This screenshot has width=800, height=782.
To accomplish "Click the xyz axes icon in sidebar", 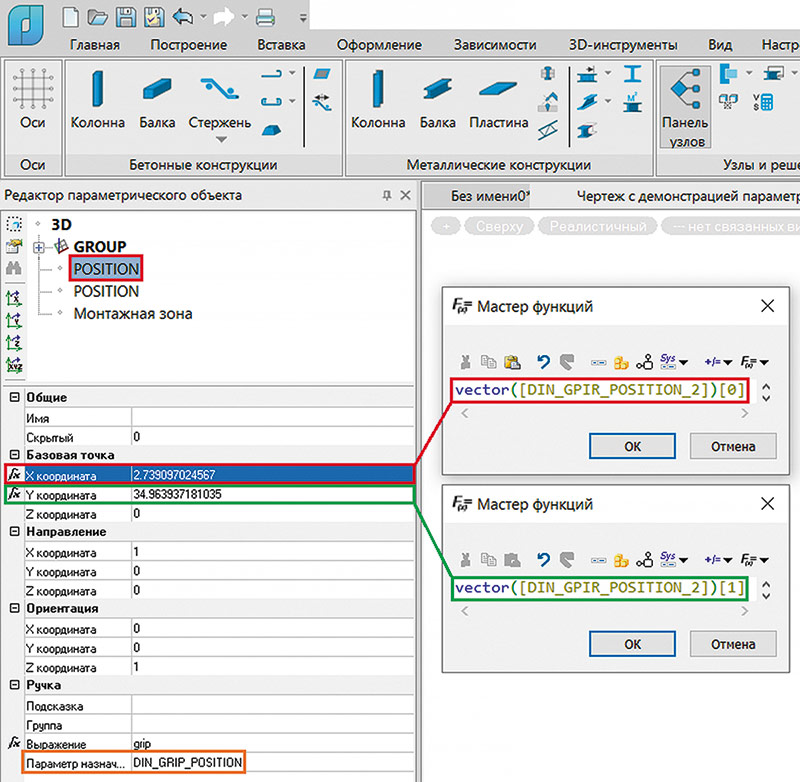I will click(14, 365).
